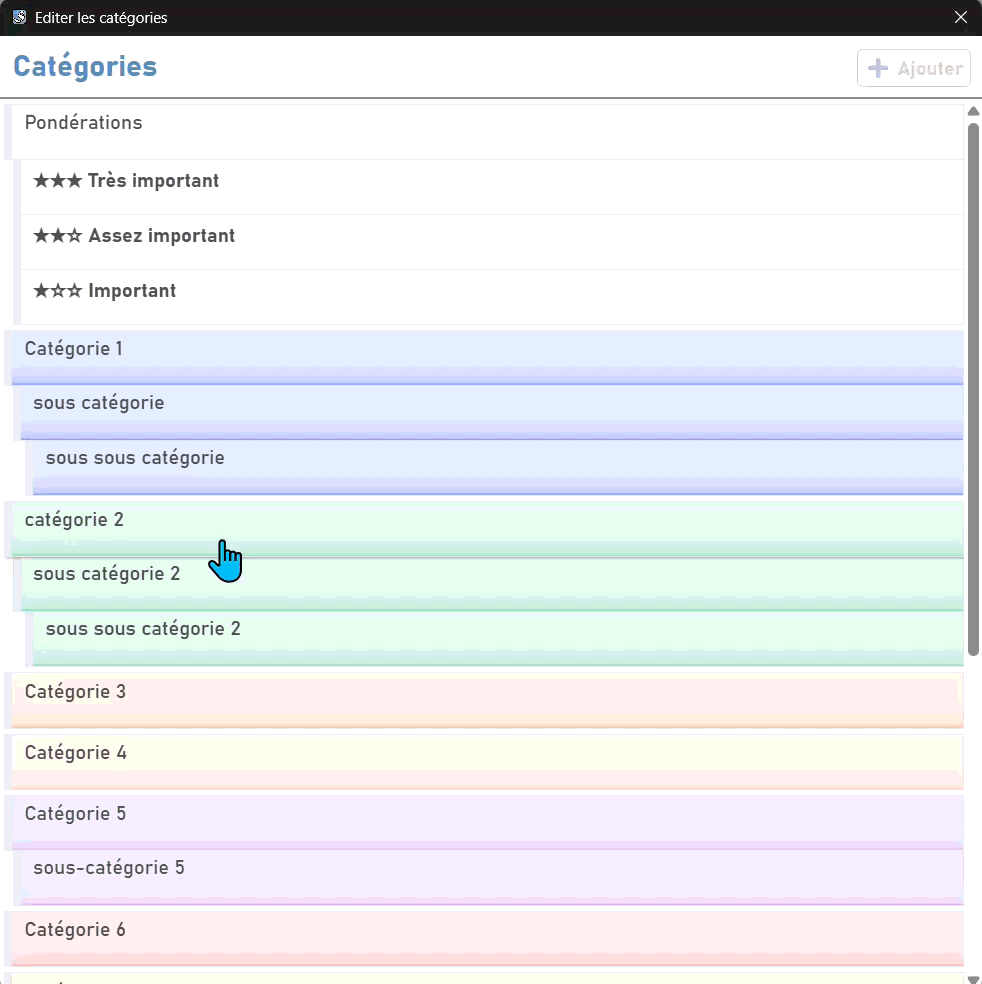Select the Catégorie 3 row
The width and height of the screenshot is (982, 984).
488,700
